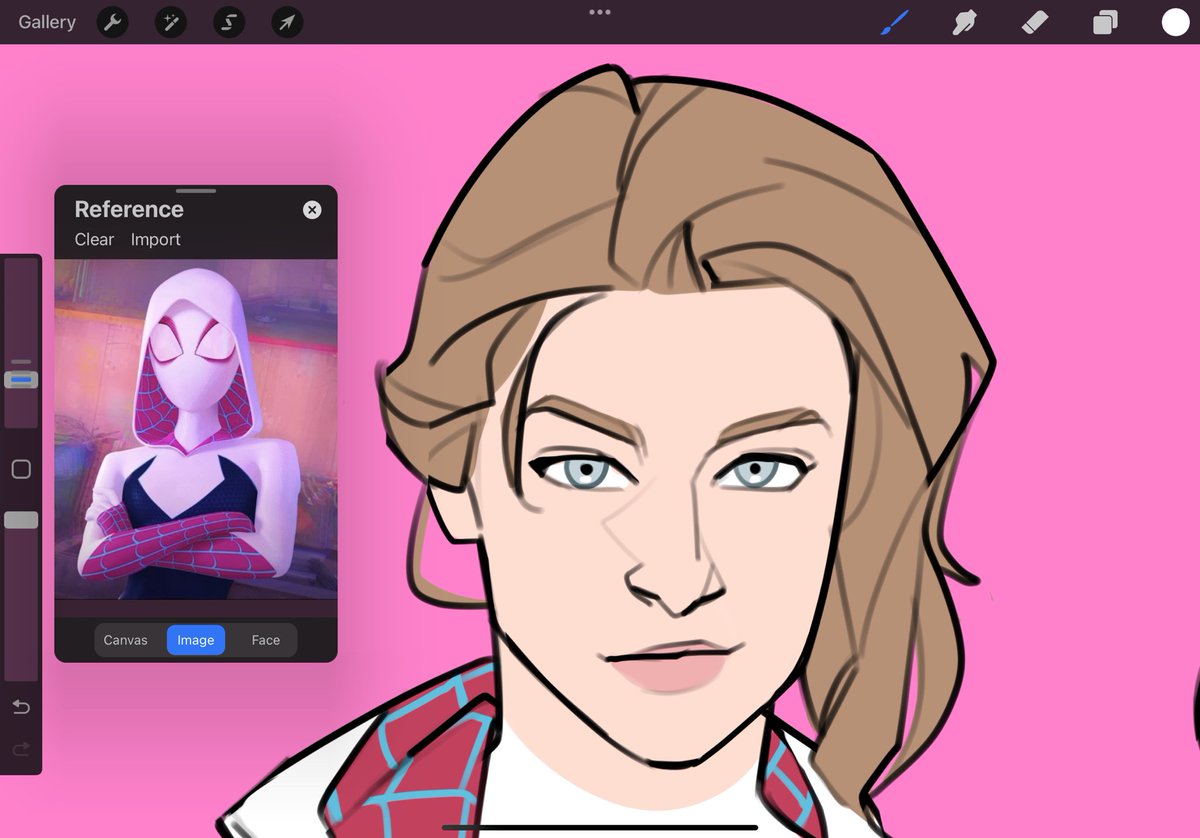Click the Reference panel title text

(129, 209)
